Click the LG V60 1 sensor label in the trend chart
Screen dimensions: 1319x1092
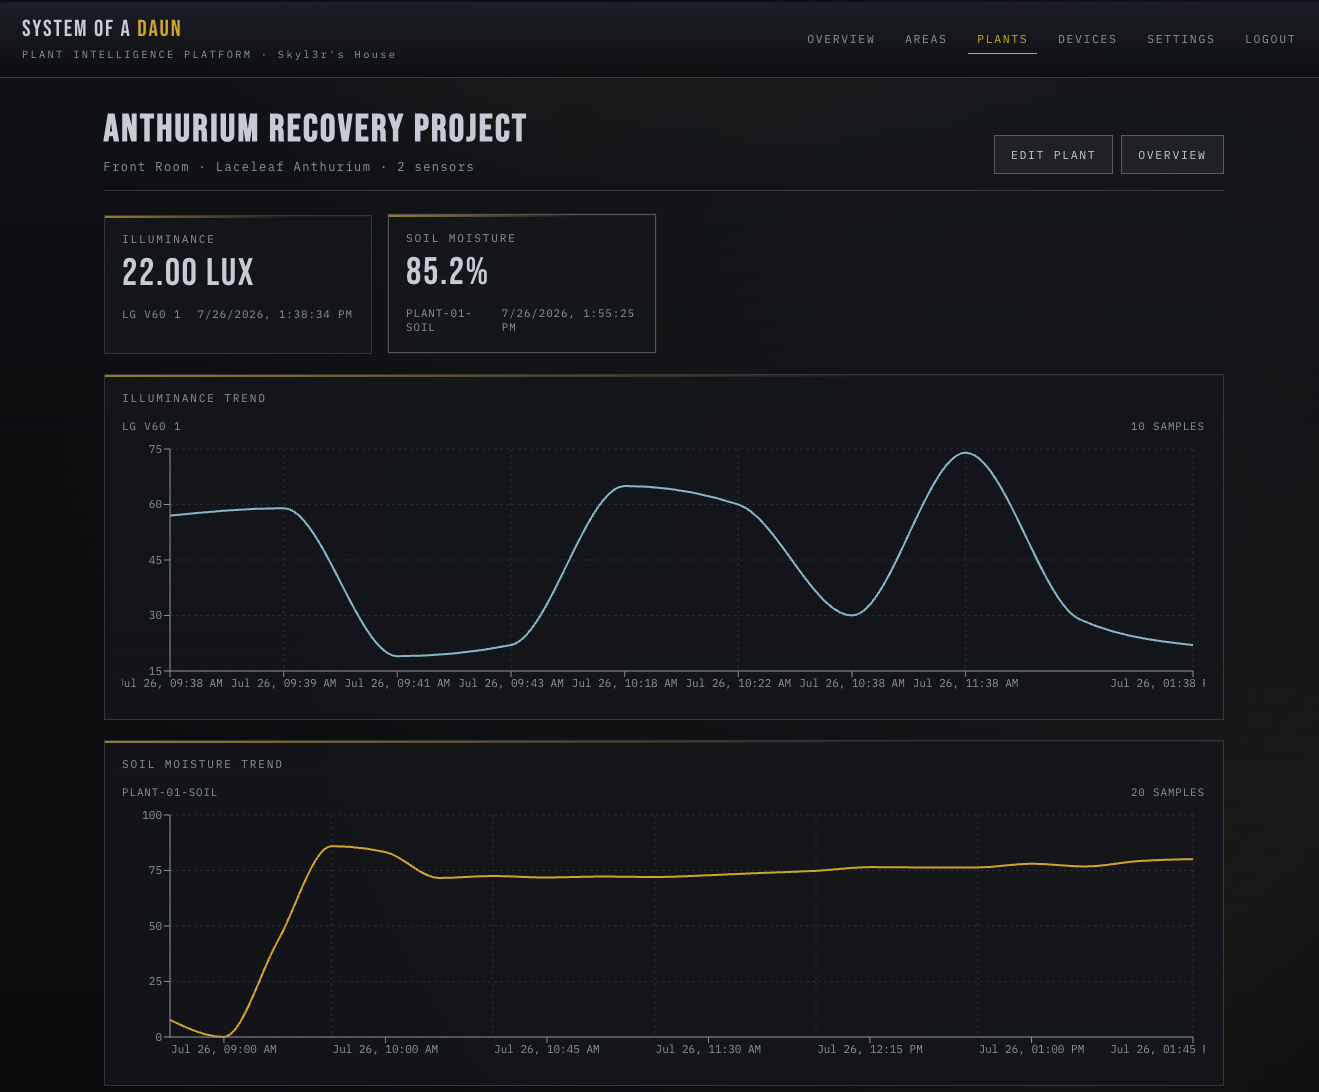pos(151,426)
